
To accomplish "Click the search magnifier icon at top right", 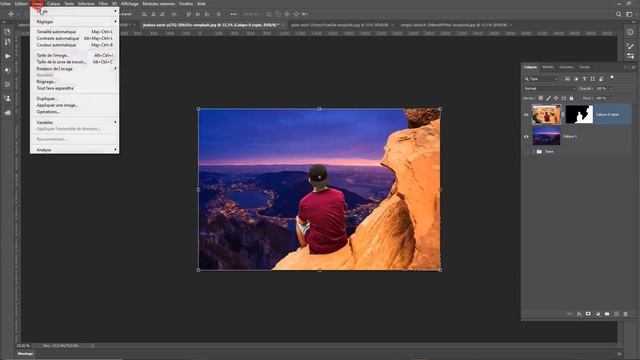I will click(618, 14).
